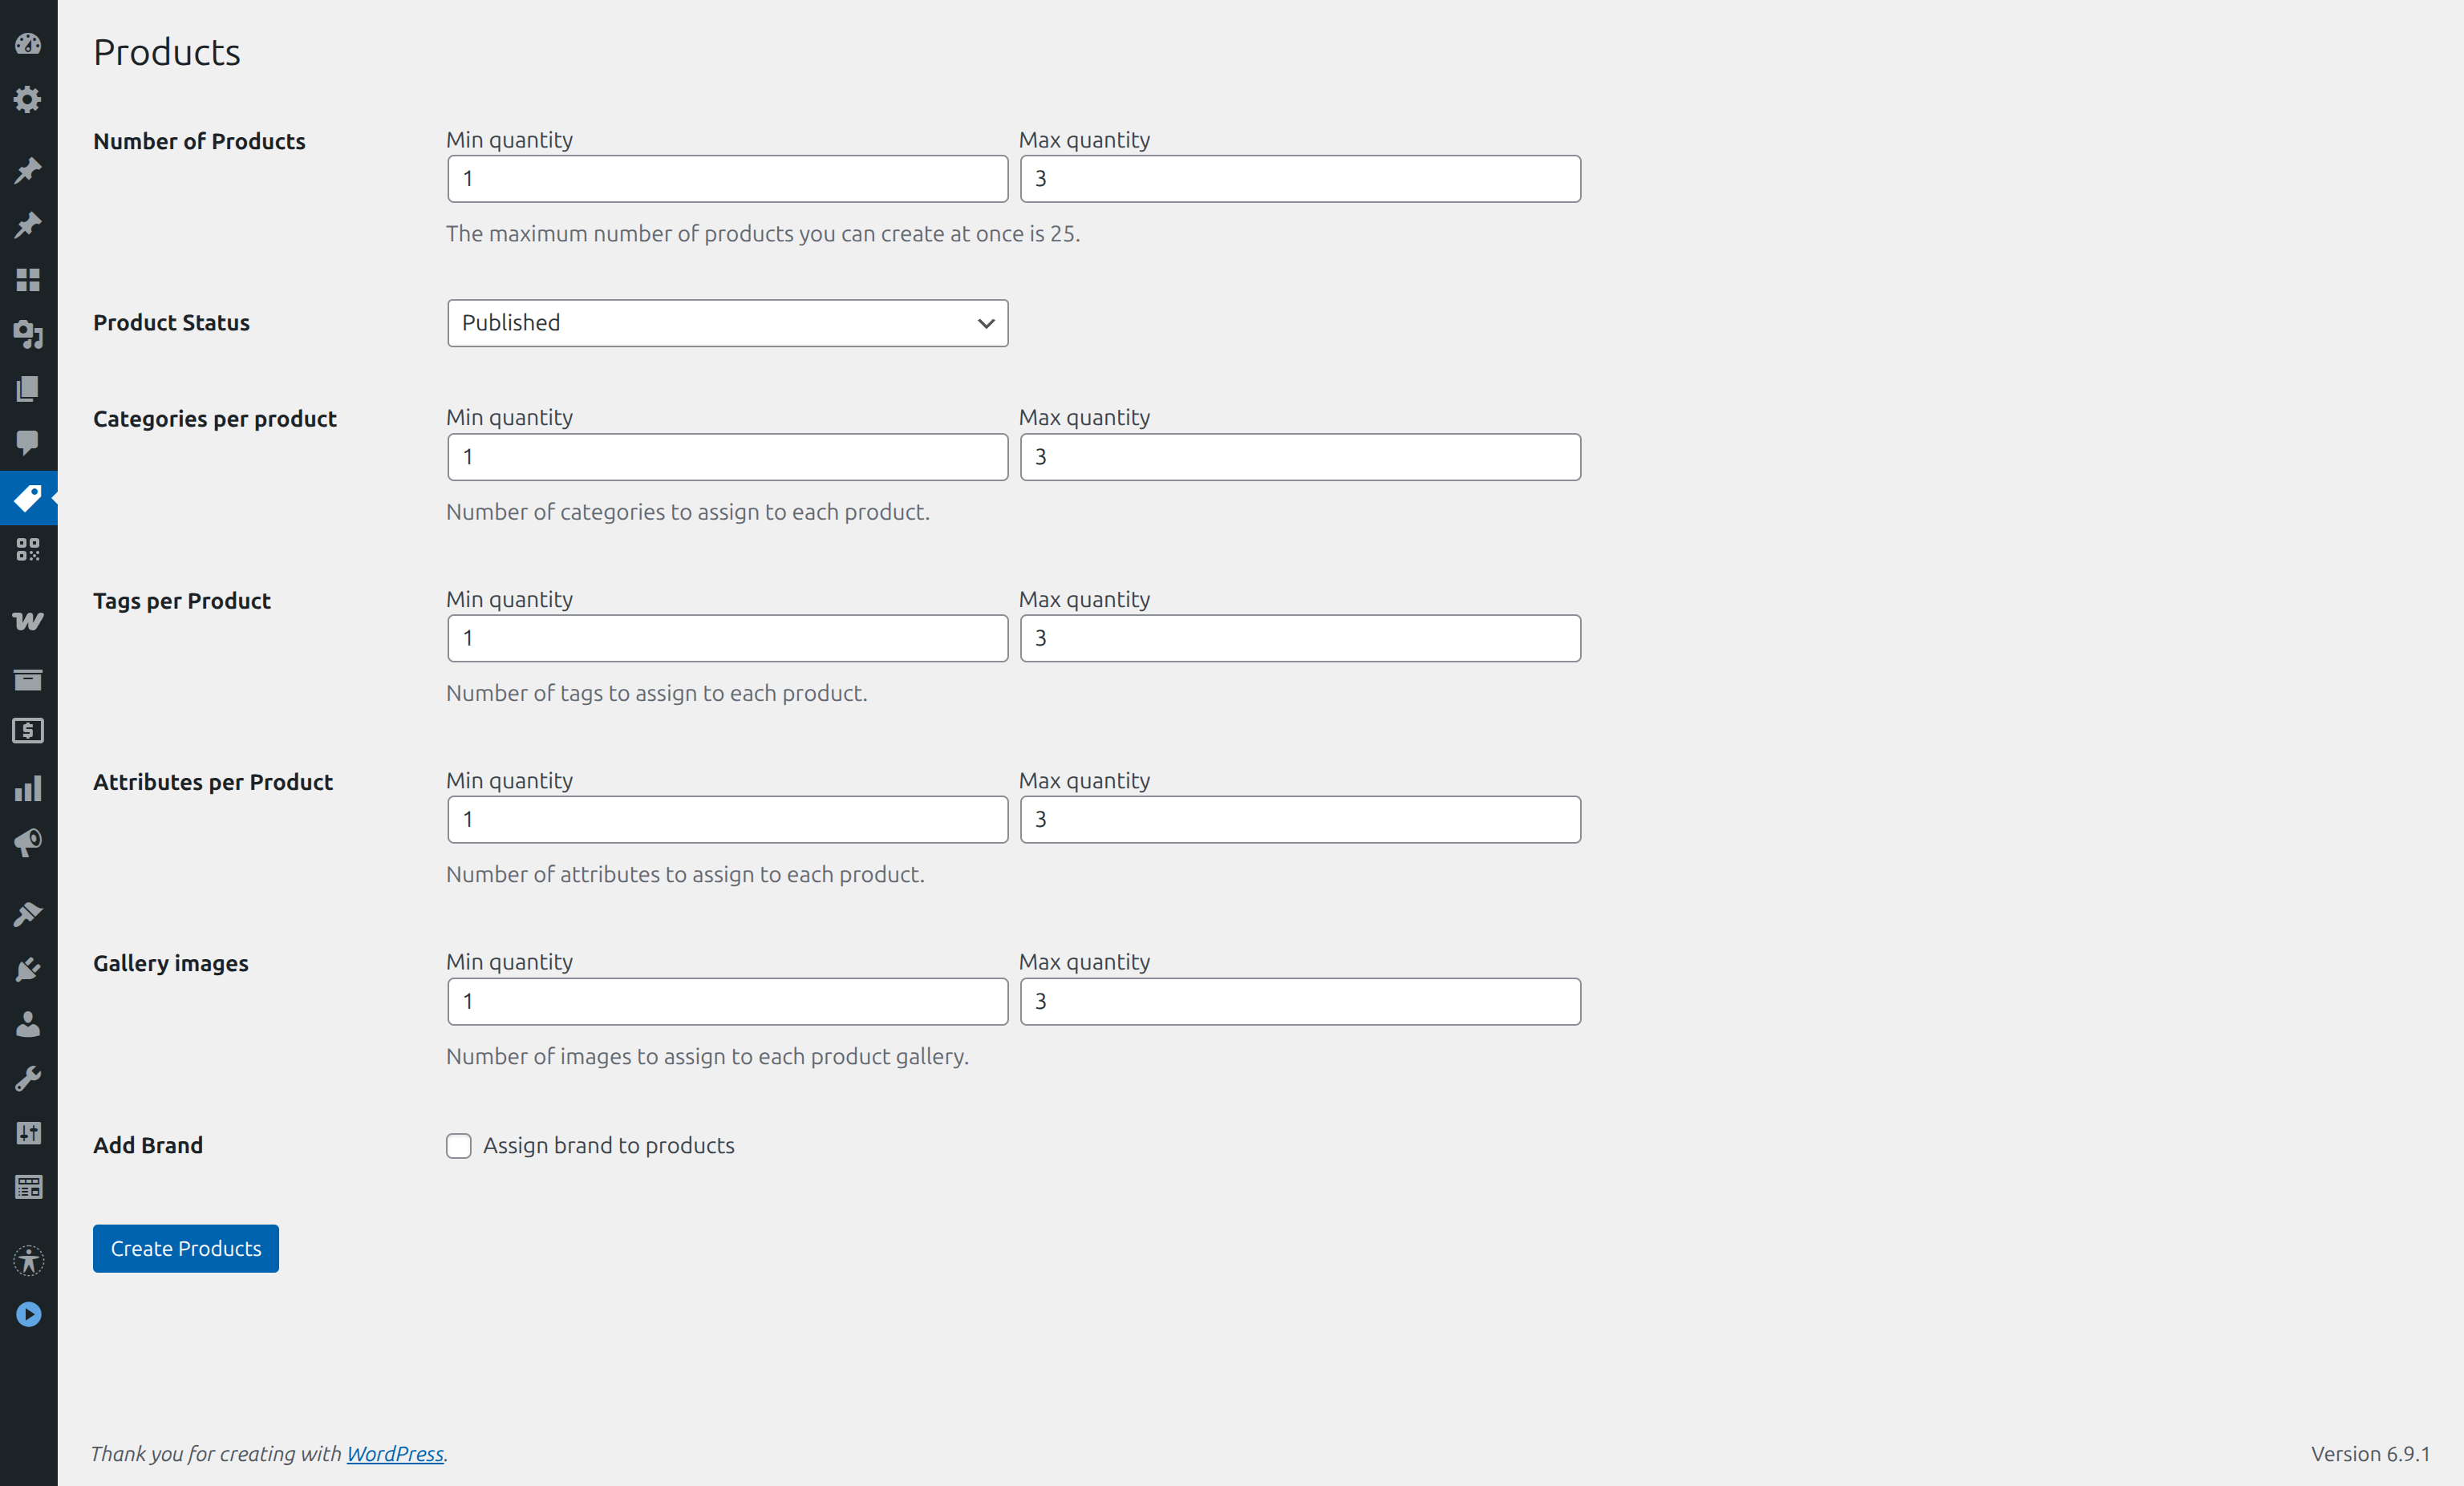Open the Analytics bar chart icon
The width and height of the screenshot is (2464, 1486).
pos(28,789)
